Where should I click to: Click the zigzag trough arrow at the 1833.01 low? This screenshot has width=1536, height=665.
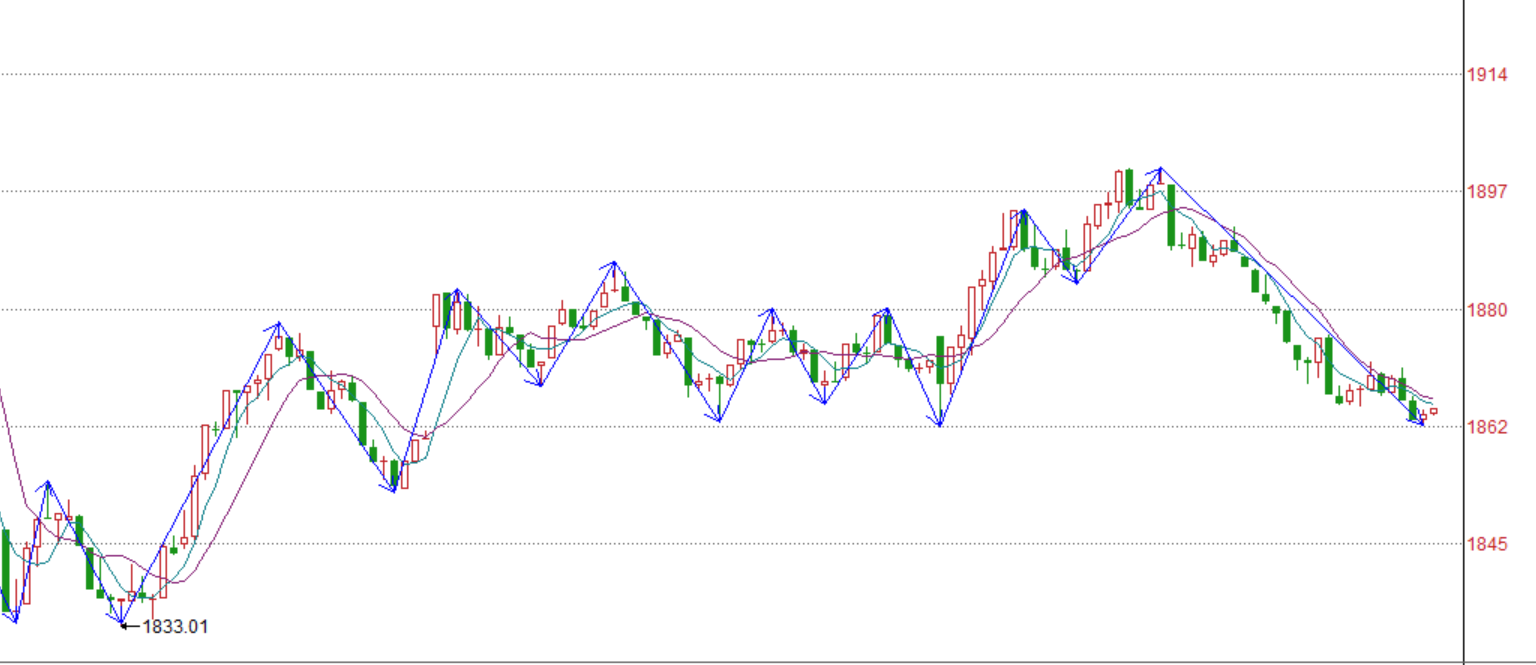tap(121, 623)
